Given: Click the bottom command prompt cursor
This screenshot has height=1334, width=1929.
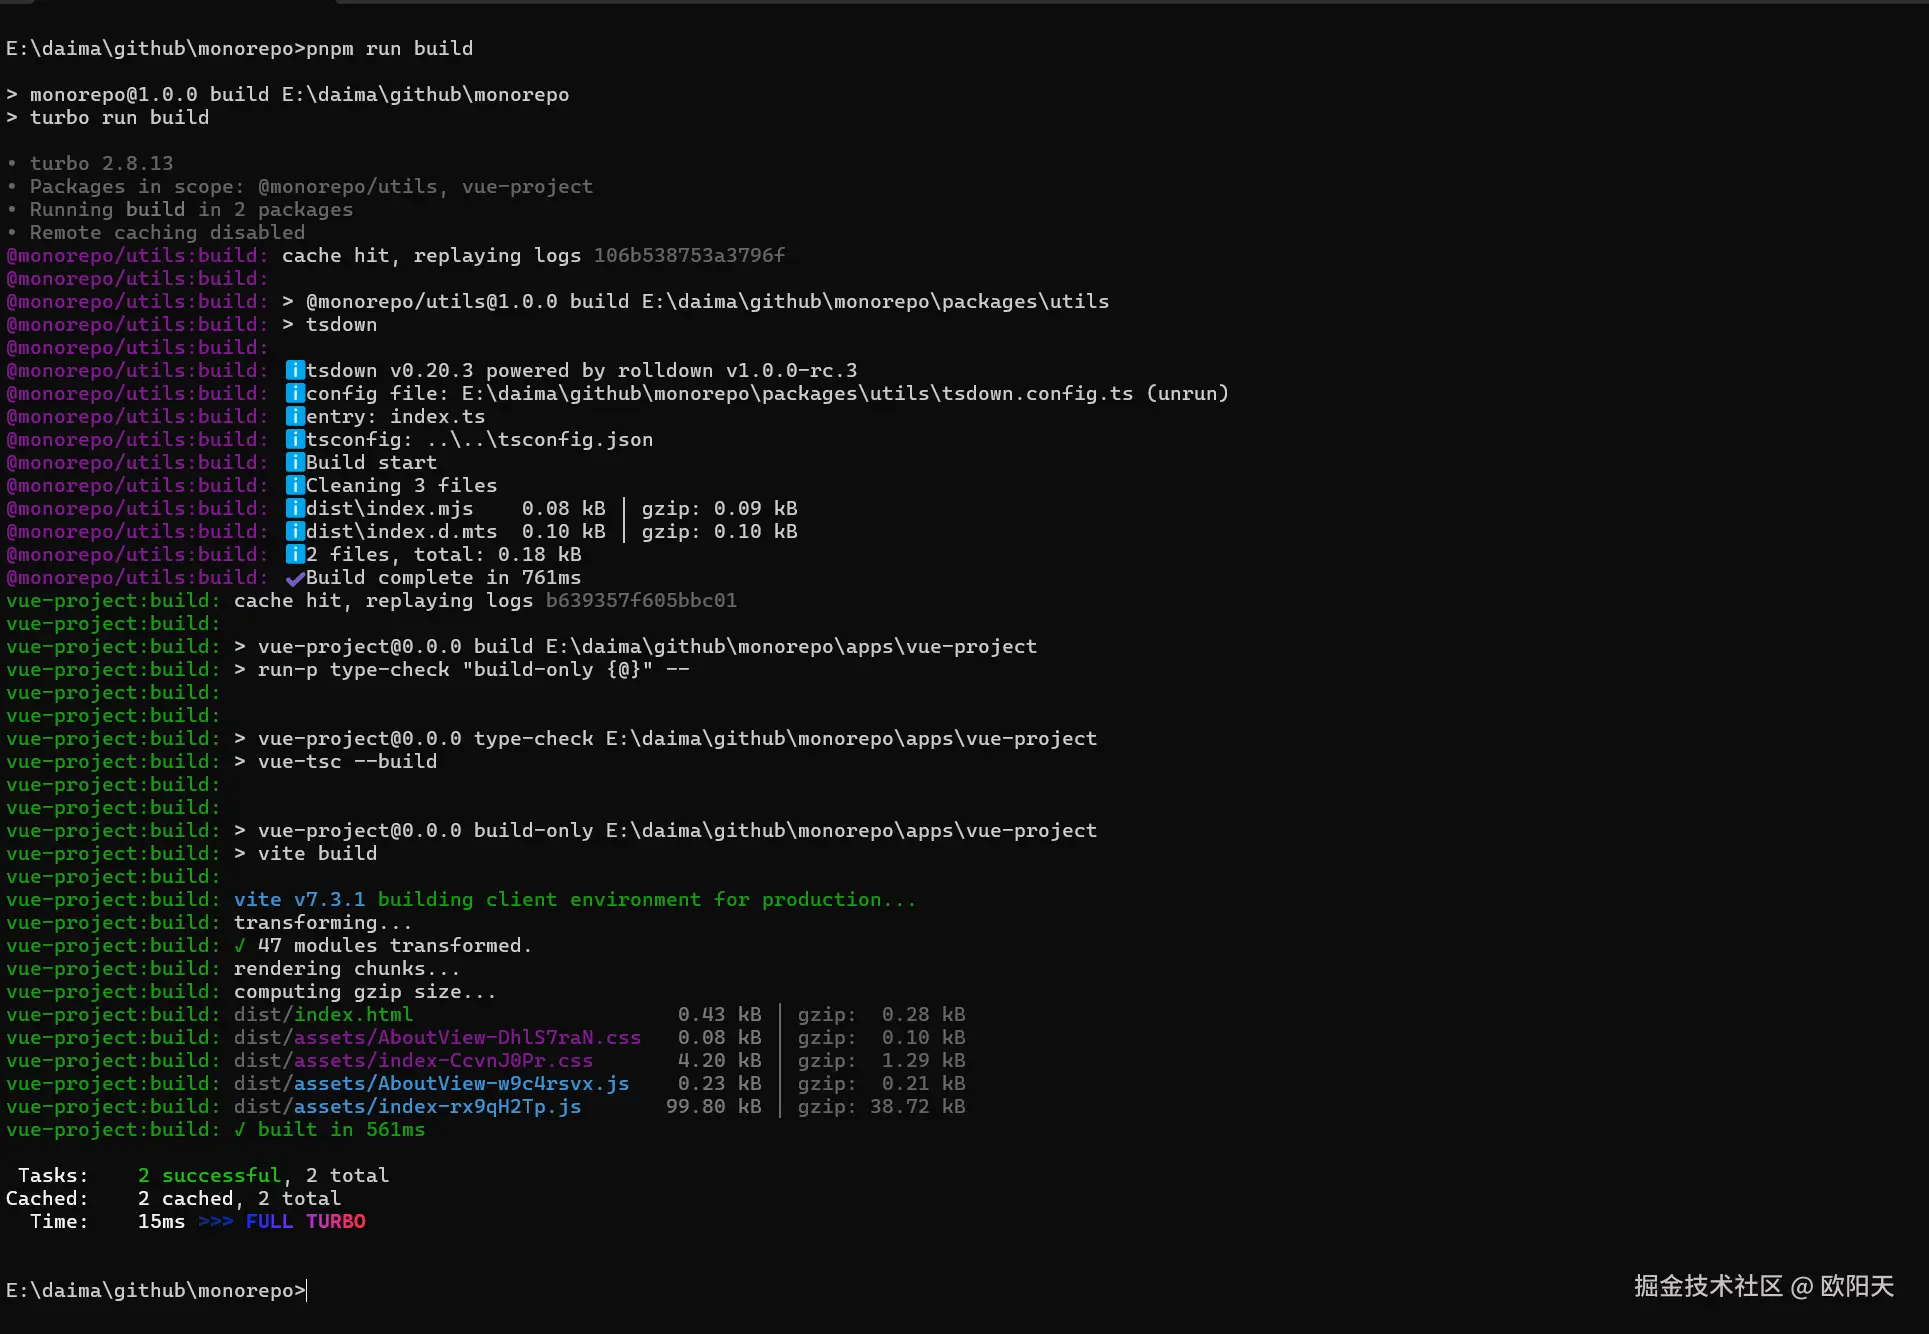Looking at the screenshot, I should point(307,1291).
